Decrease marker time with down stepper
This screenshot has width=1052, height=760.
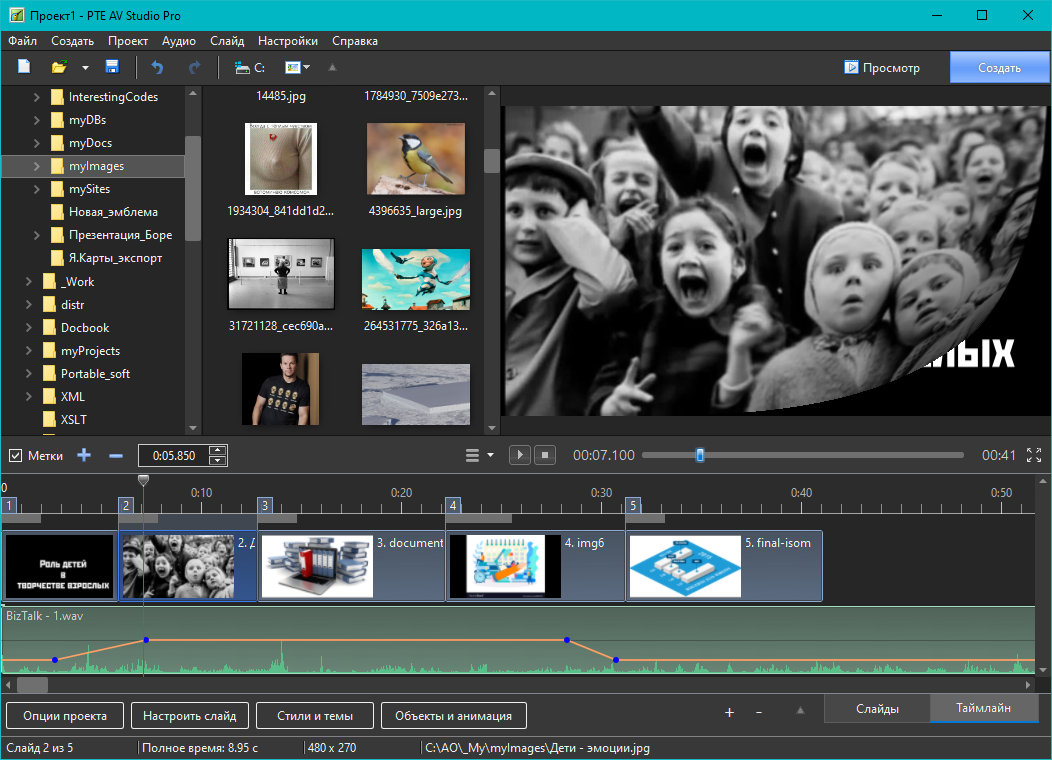tap(217, 461)
